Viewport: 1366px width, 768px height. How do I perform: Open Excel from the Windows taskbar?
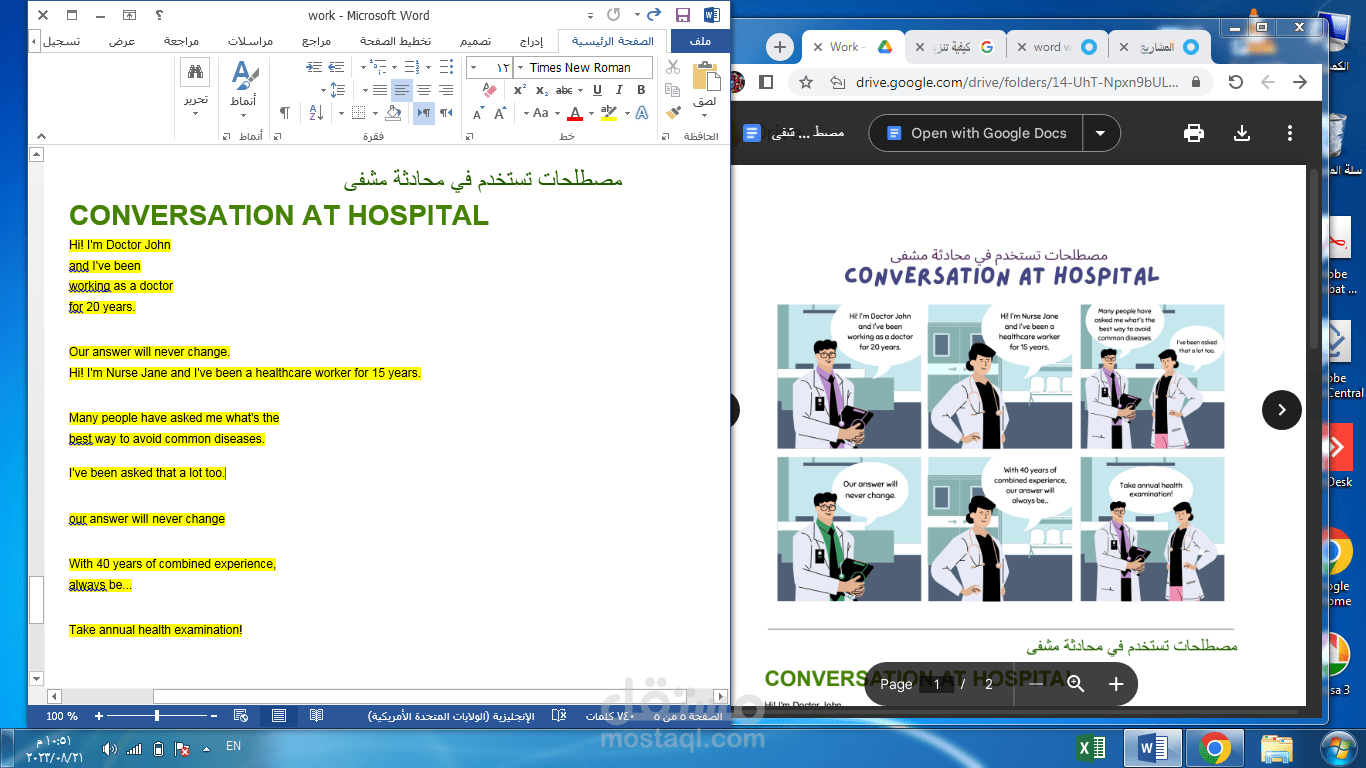point(1090,748)
